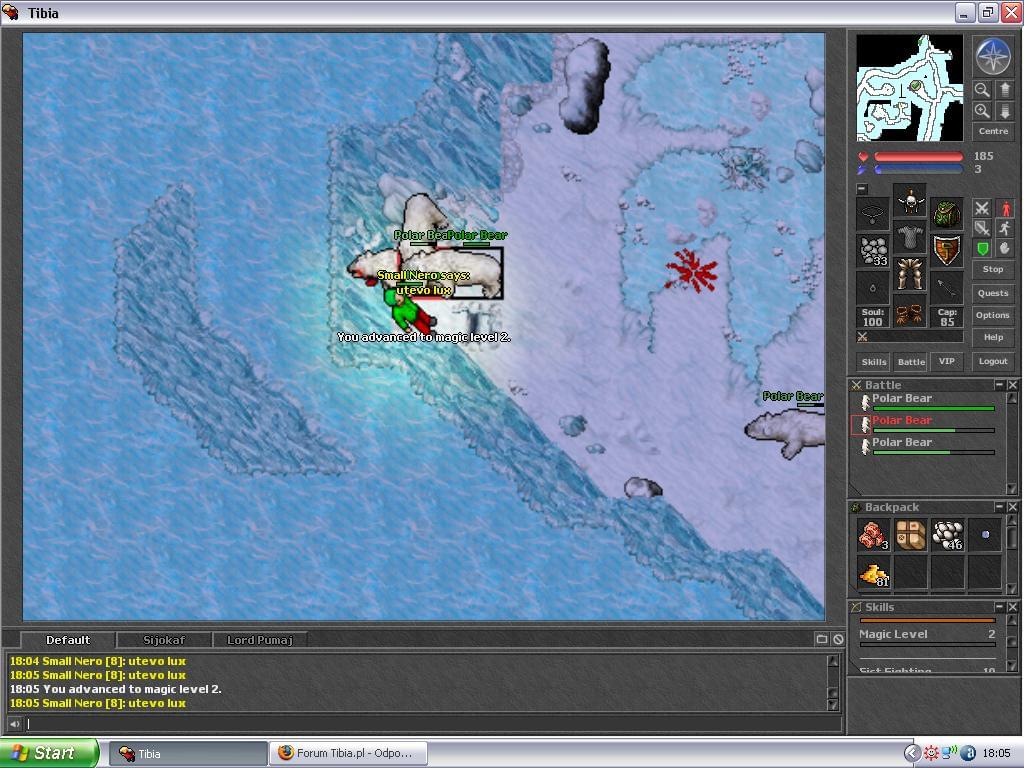Move minimap one floor up
The image size is (1024, 768).
point(1004,89)
